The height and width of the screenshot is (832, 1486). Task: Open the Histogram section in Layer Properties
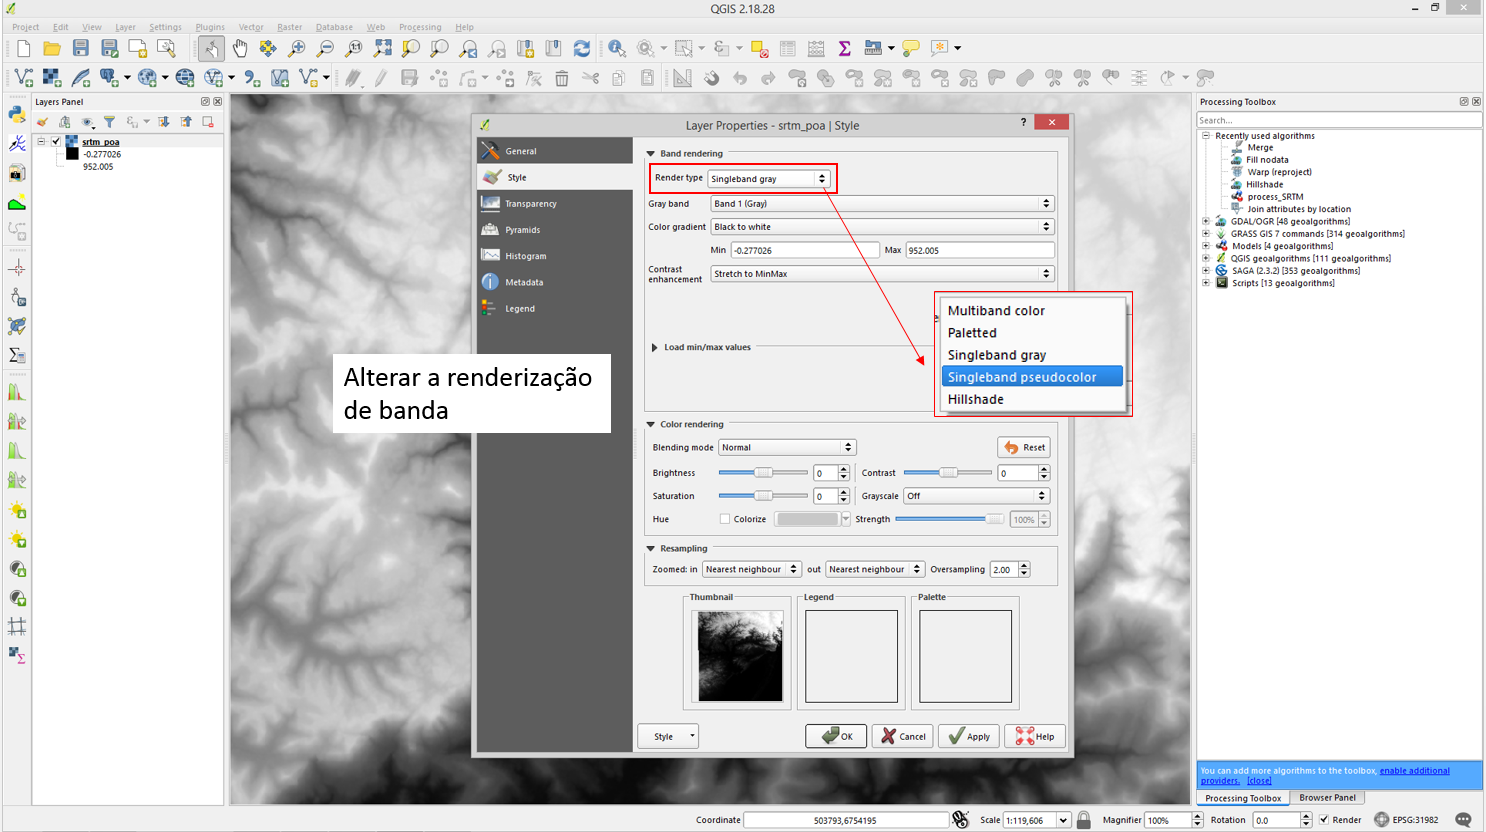(525, 256)
